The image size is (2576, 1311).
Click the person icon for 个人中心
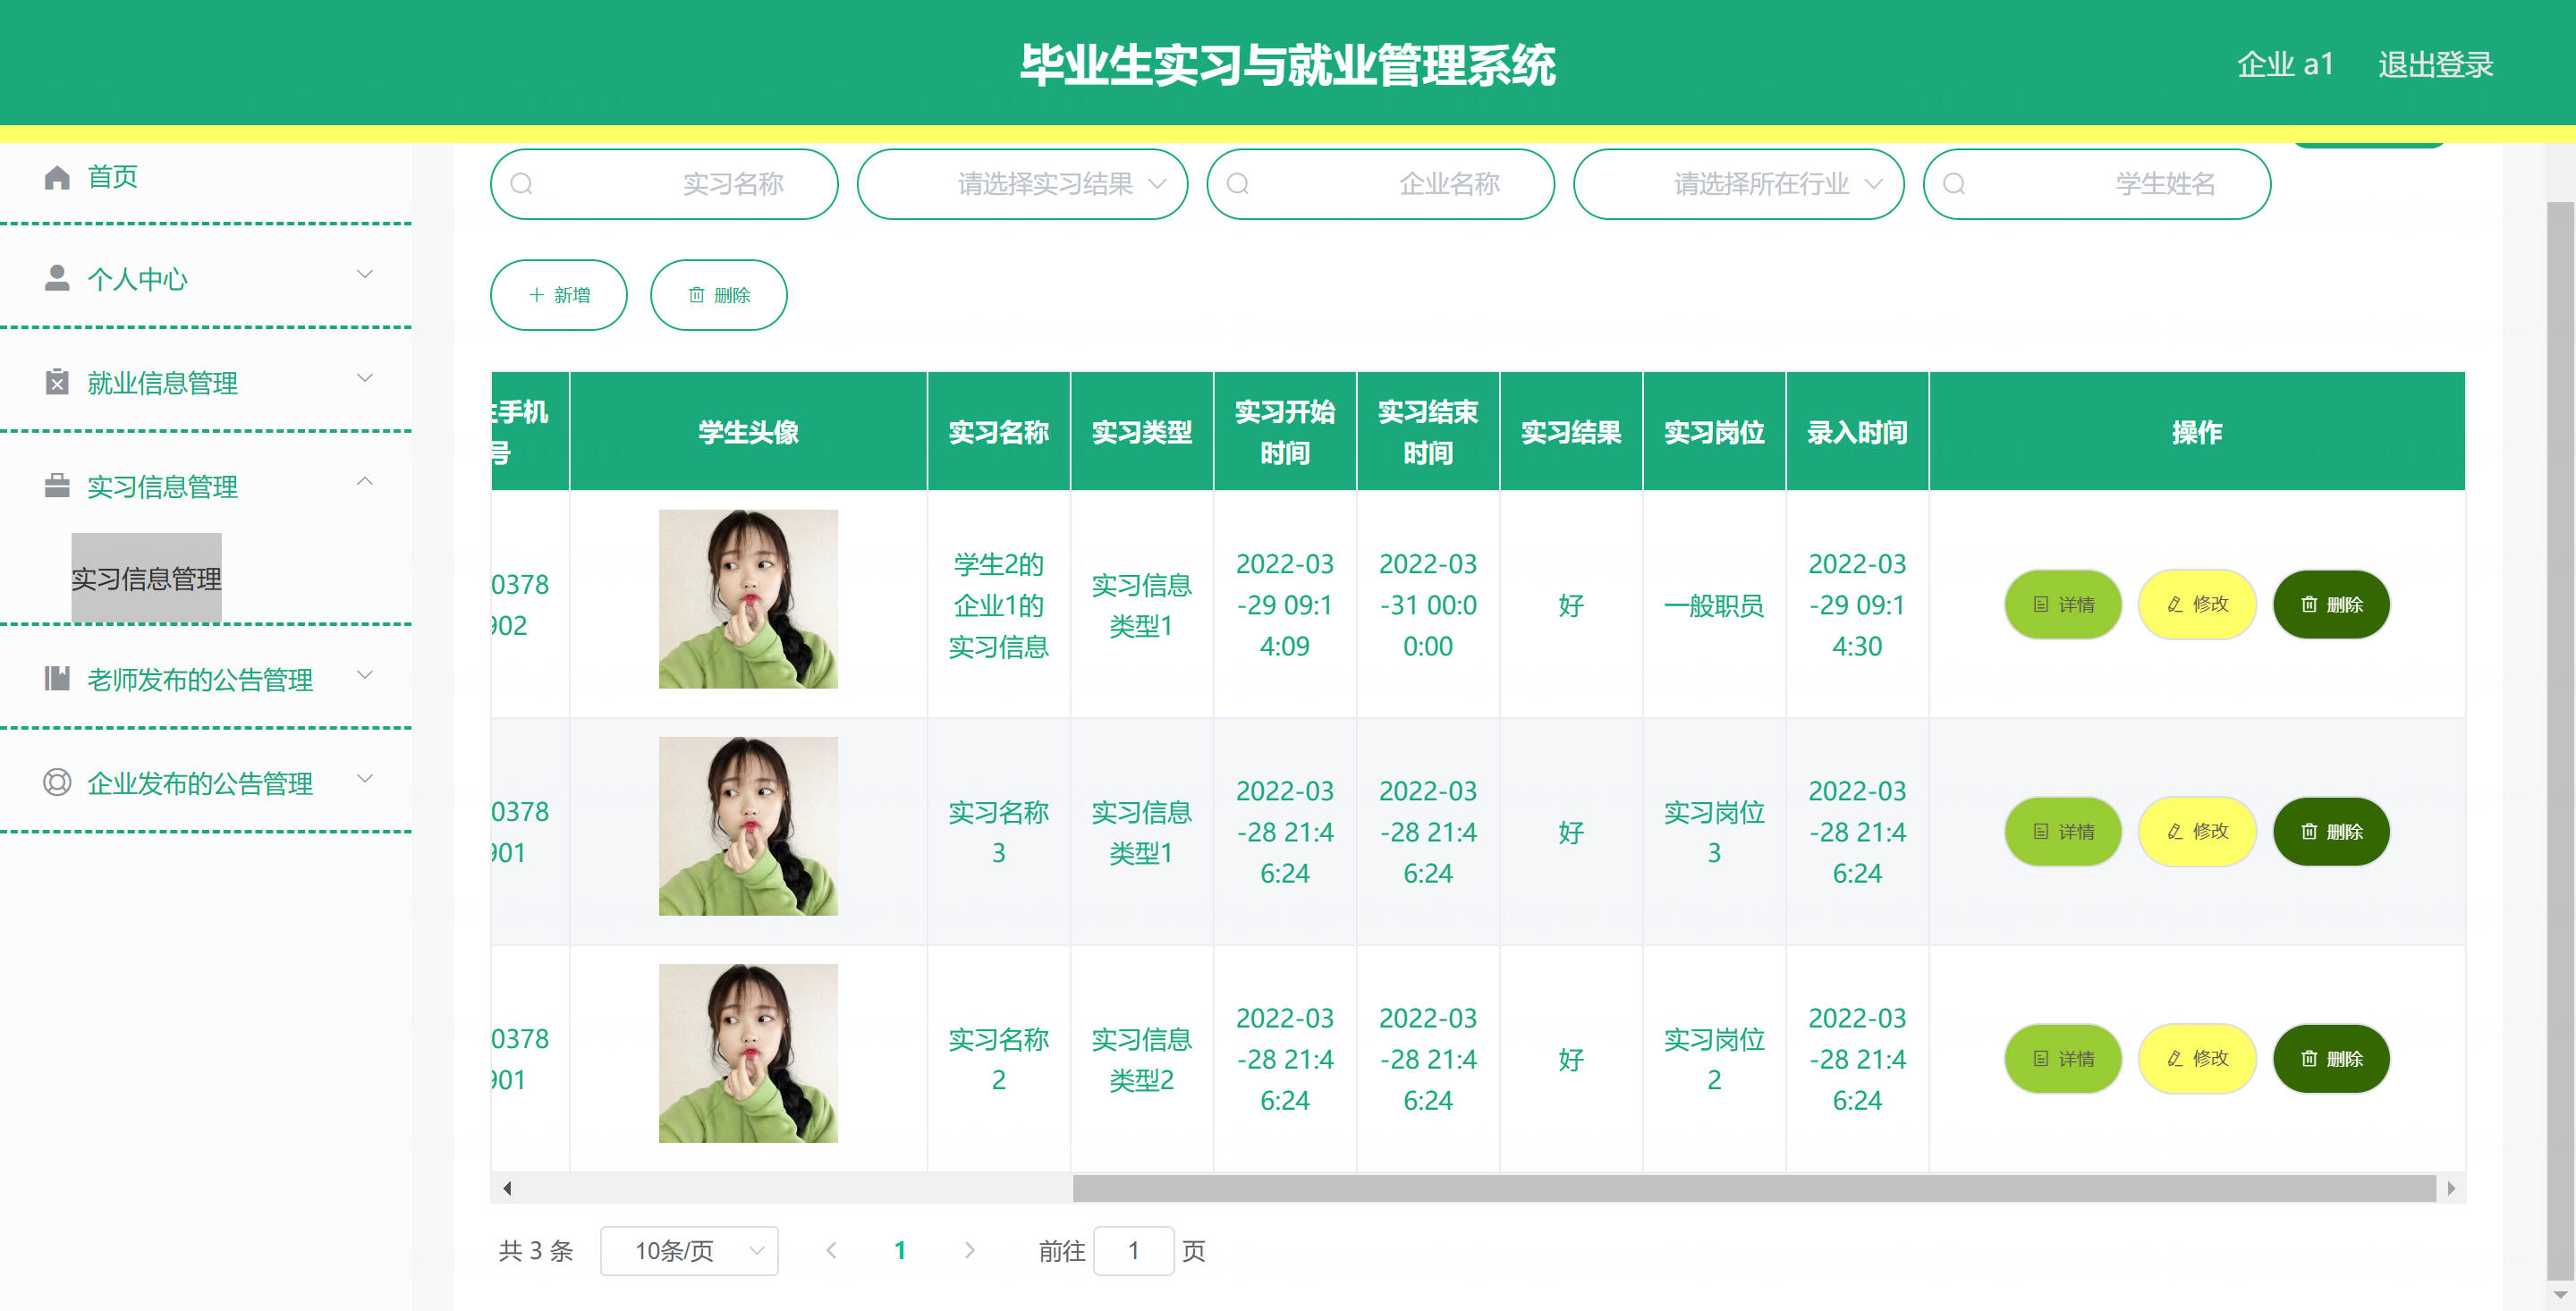(x=57, y=278)
